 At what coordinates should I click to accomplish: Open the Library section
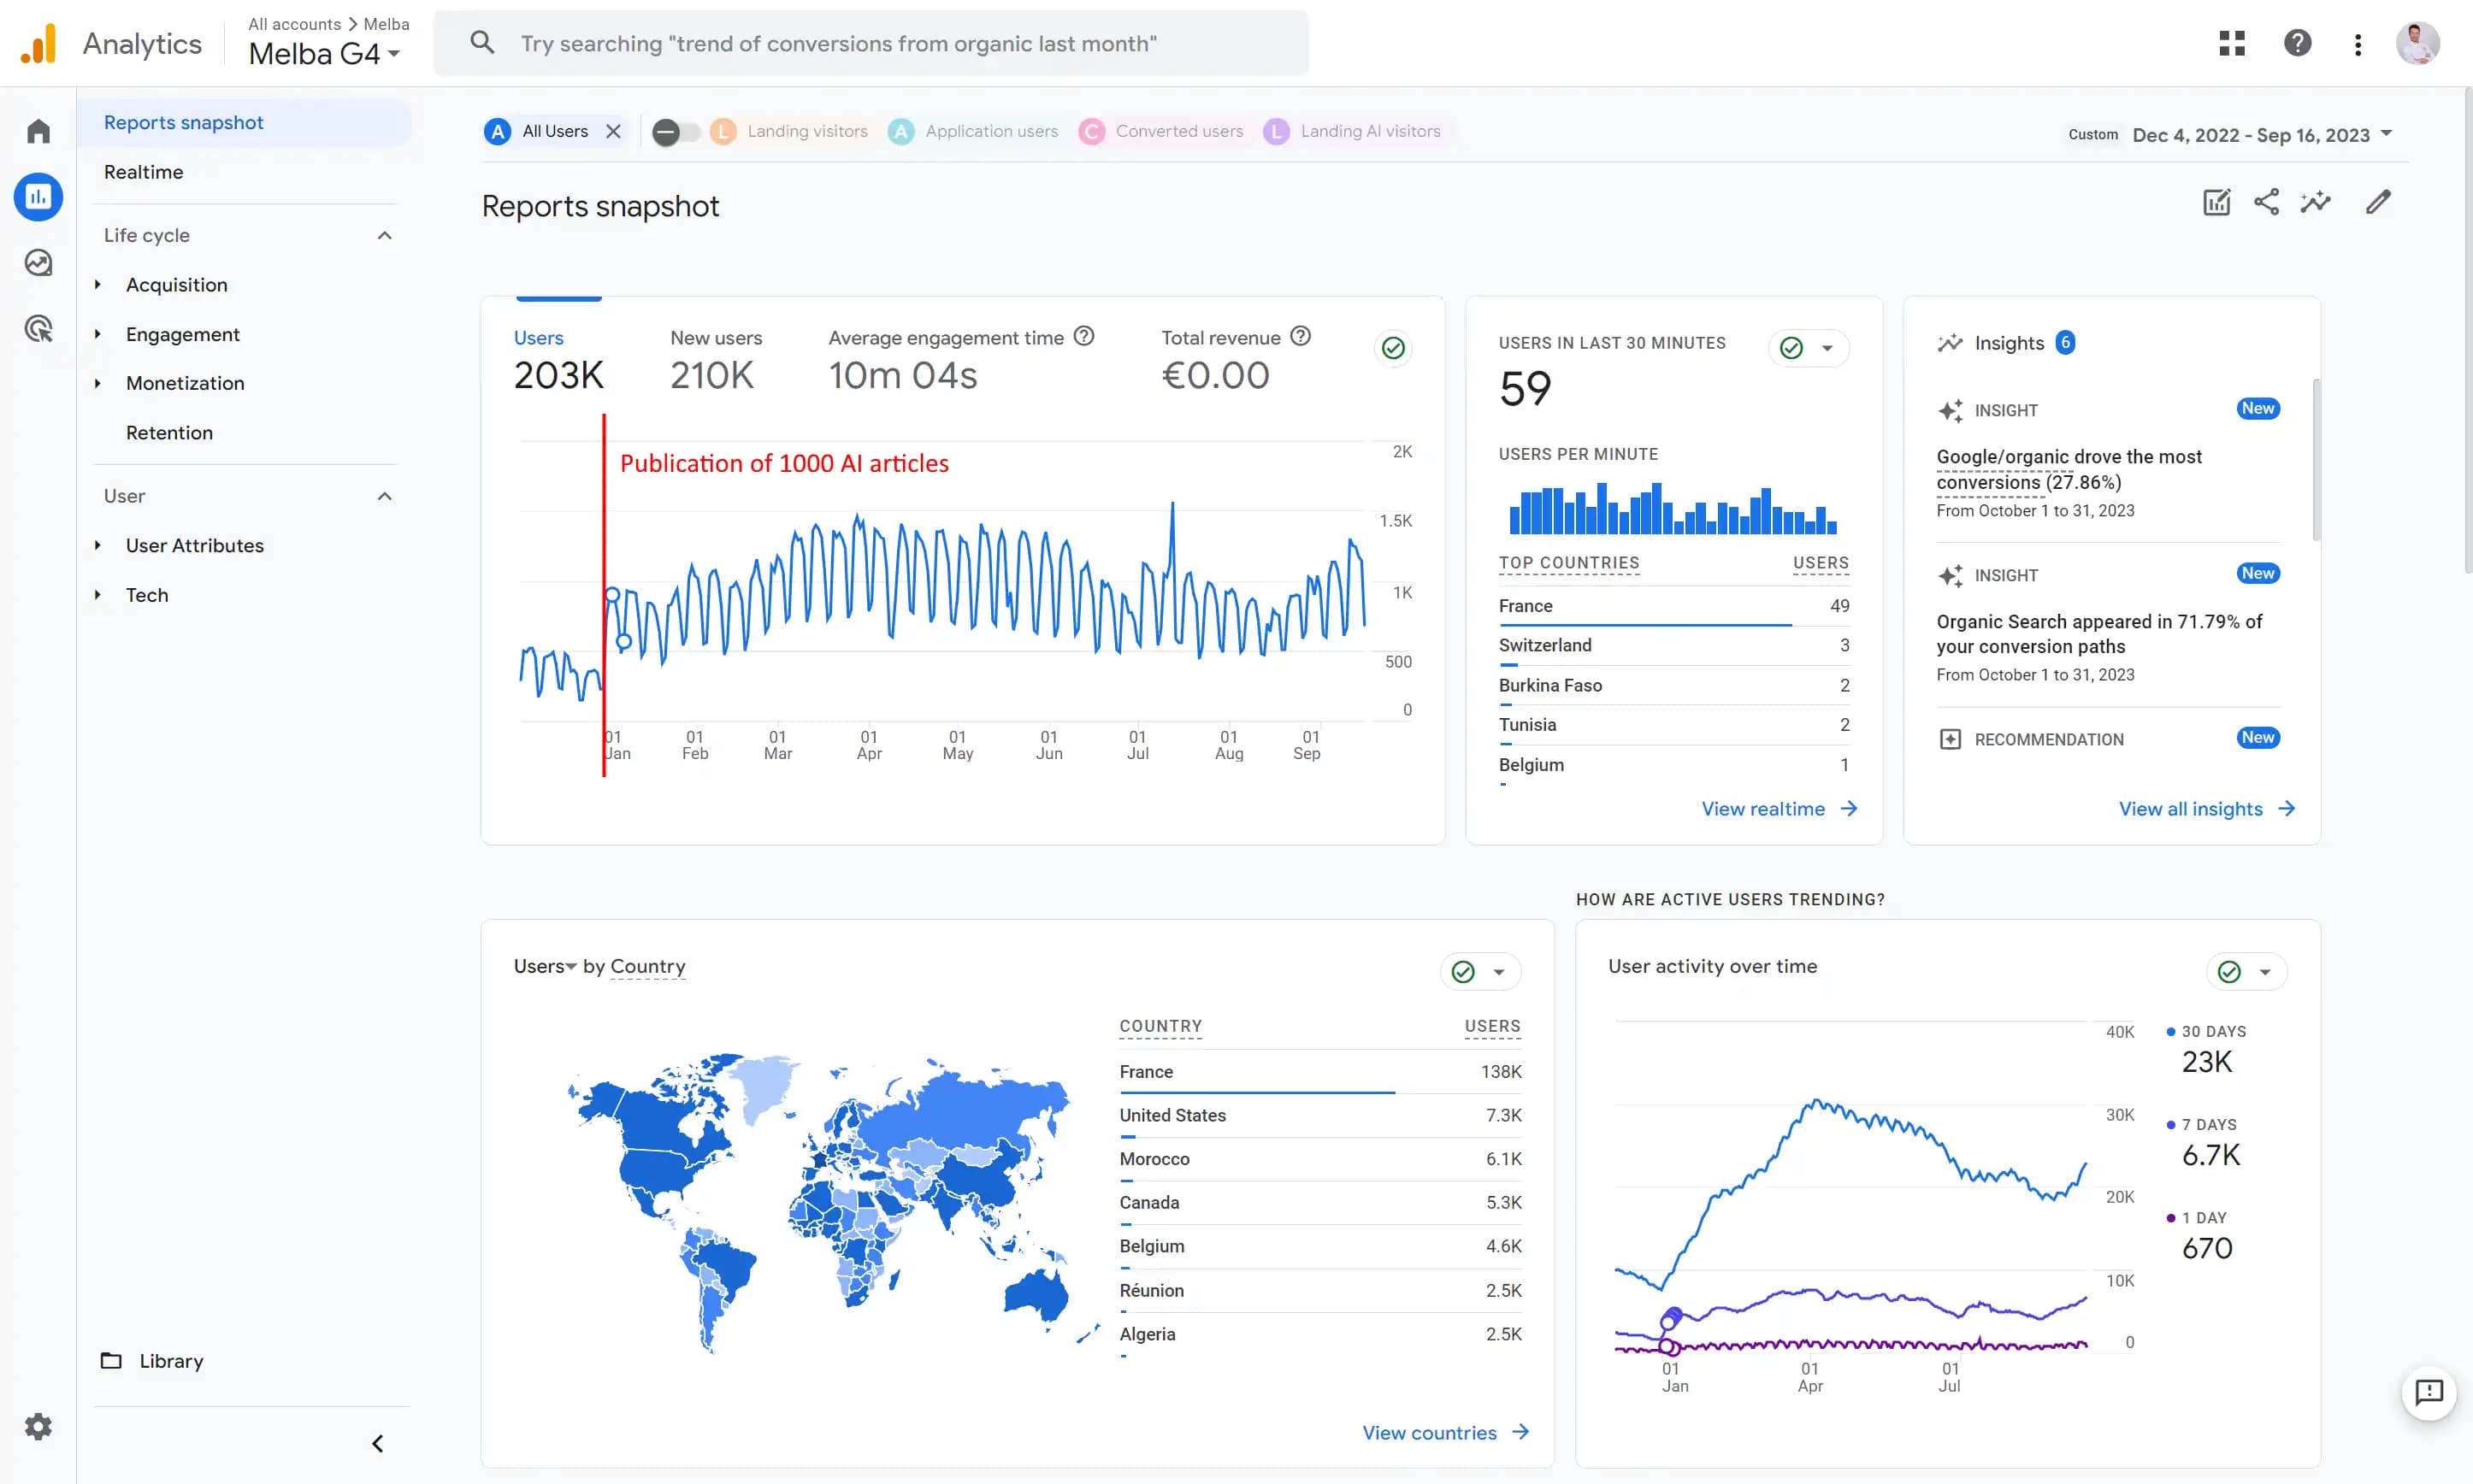point(170,1361)
